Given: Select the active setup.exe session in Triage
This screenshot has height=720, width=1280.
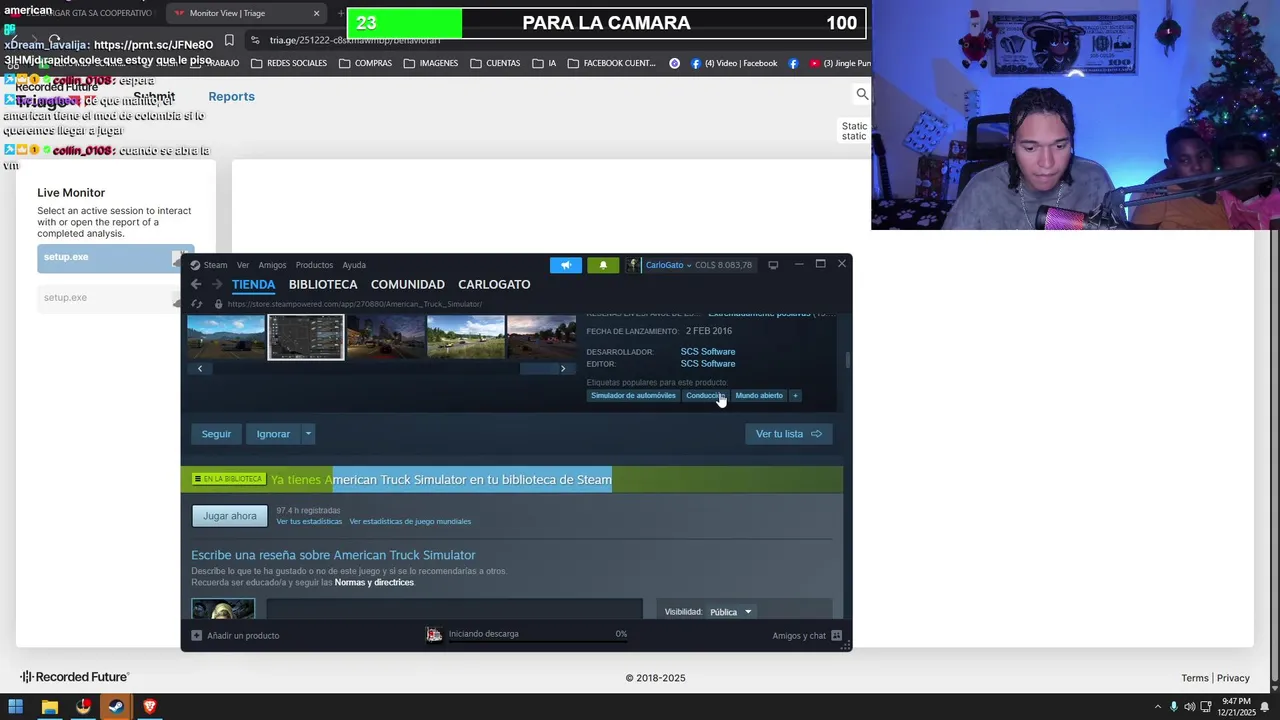Looking at the screenshot, I should click(116, 258).
